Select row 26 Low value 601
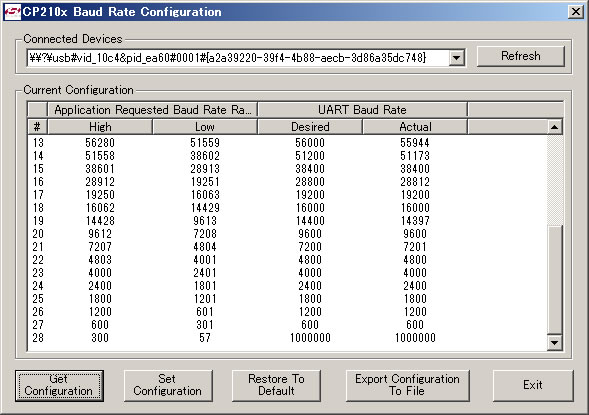Image resolution: width=589 pixels, height=415 pixels. pos(205,312)
